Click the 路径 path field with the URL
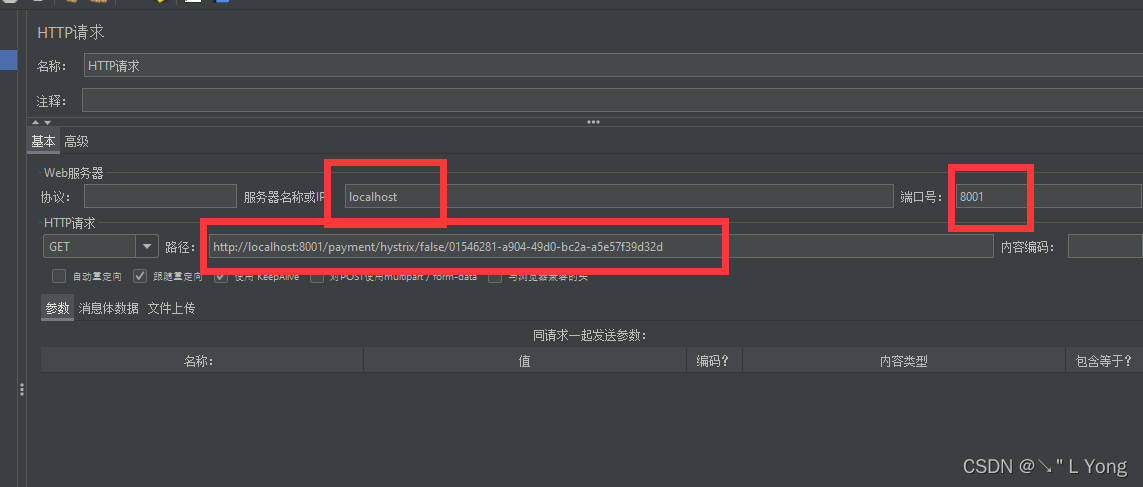 point(601,246)
